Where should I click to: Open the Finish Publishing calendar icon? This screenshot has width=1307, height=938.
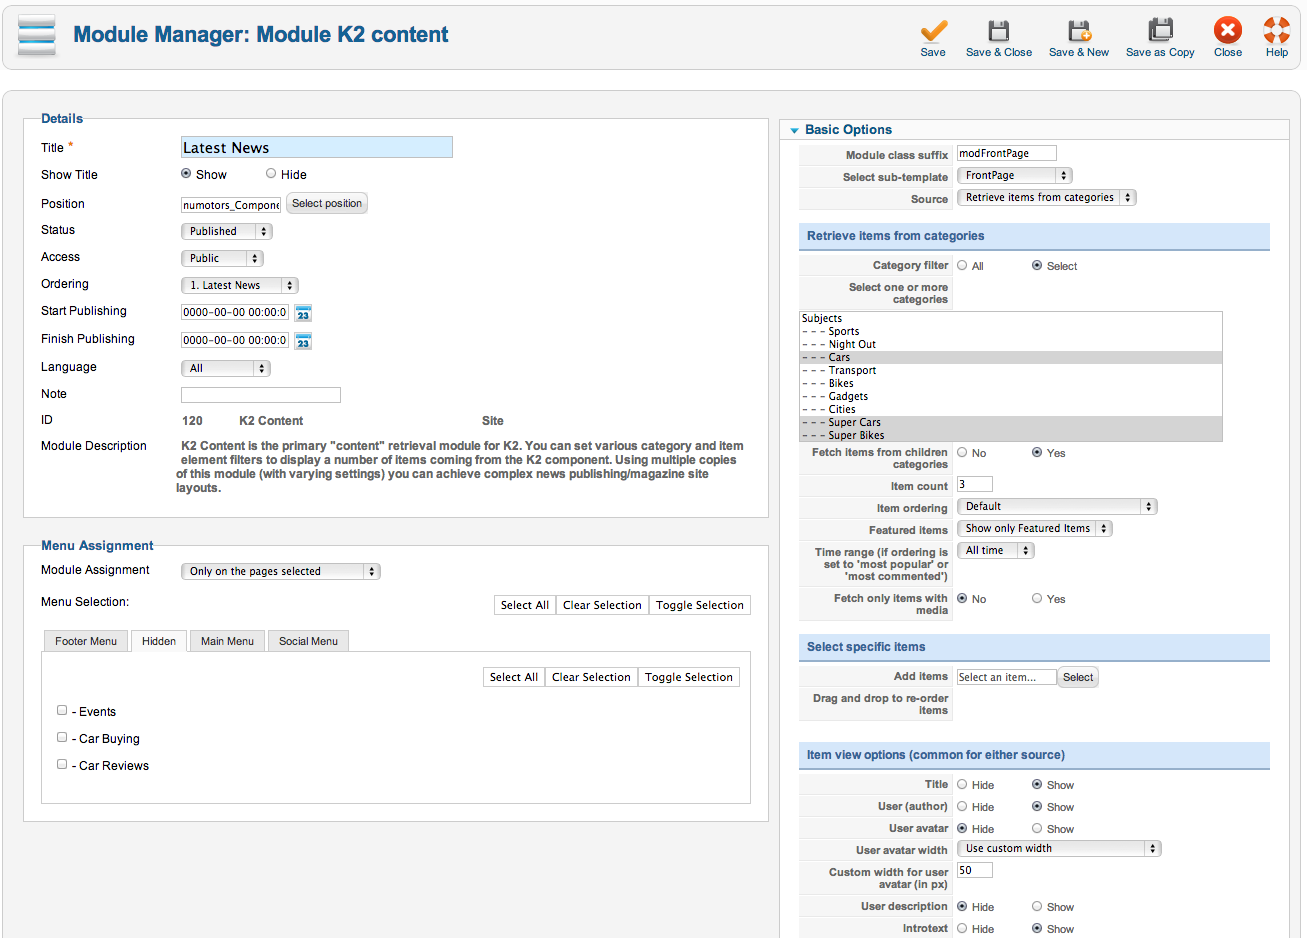(x=303, y=341)
